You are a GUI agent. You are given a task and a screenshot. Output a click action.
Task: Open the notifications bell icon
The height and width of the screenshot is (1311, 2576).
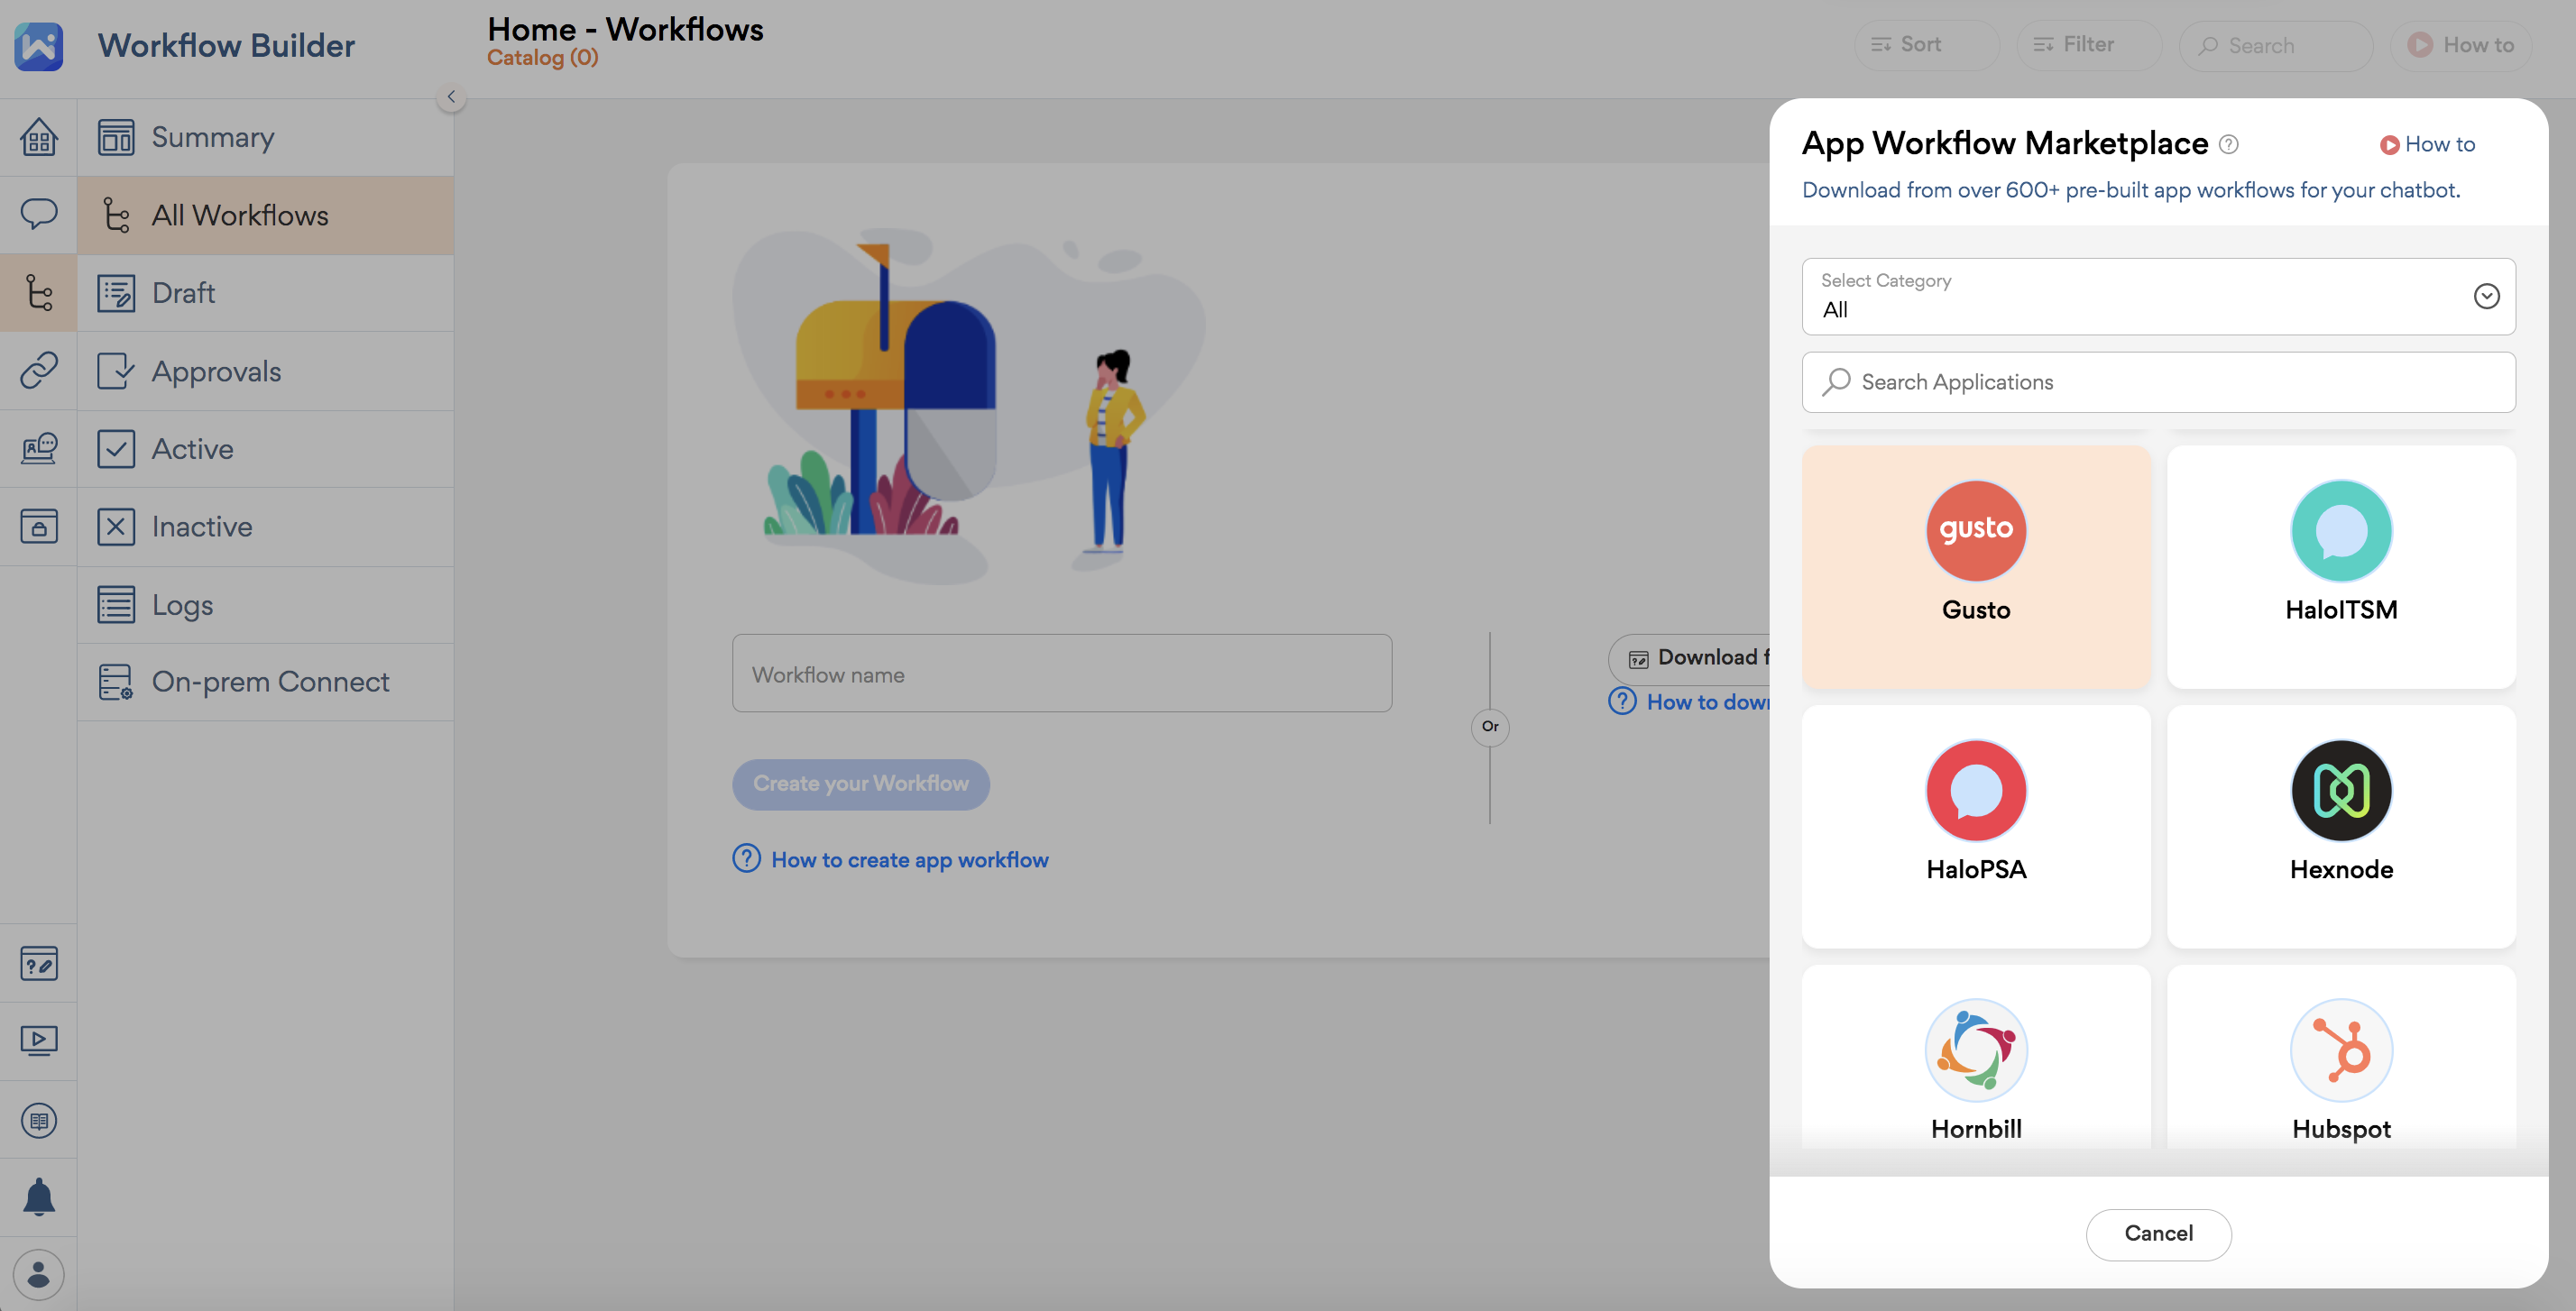click(38, 1196)
